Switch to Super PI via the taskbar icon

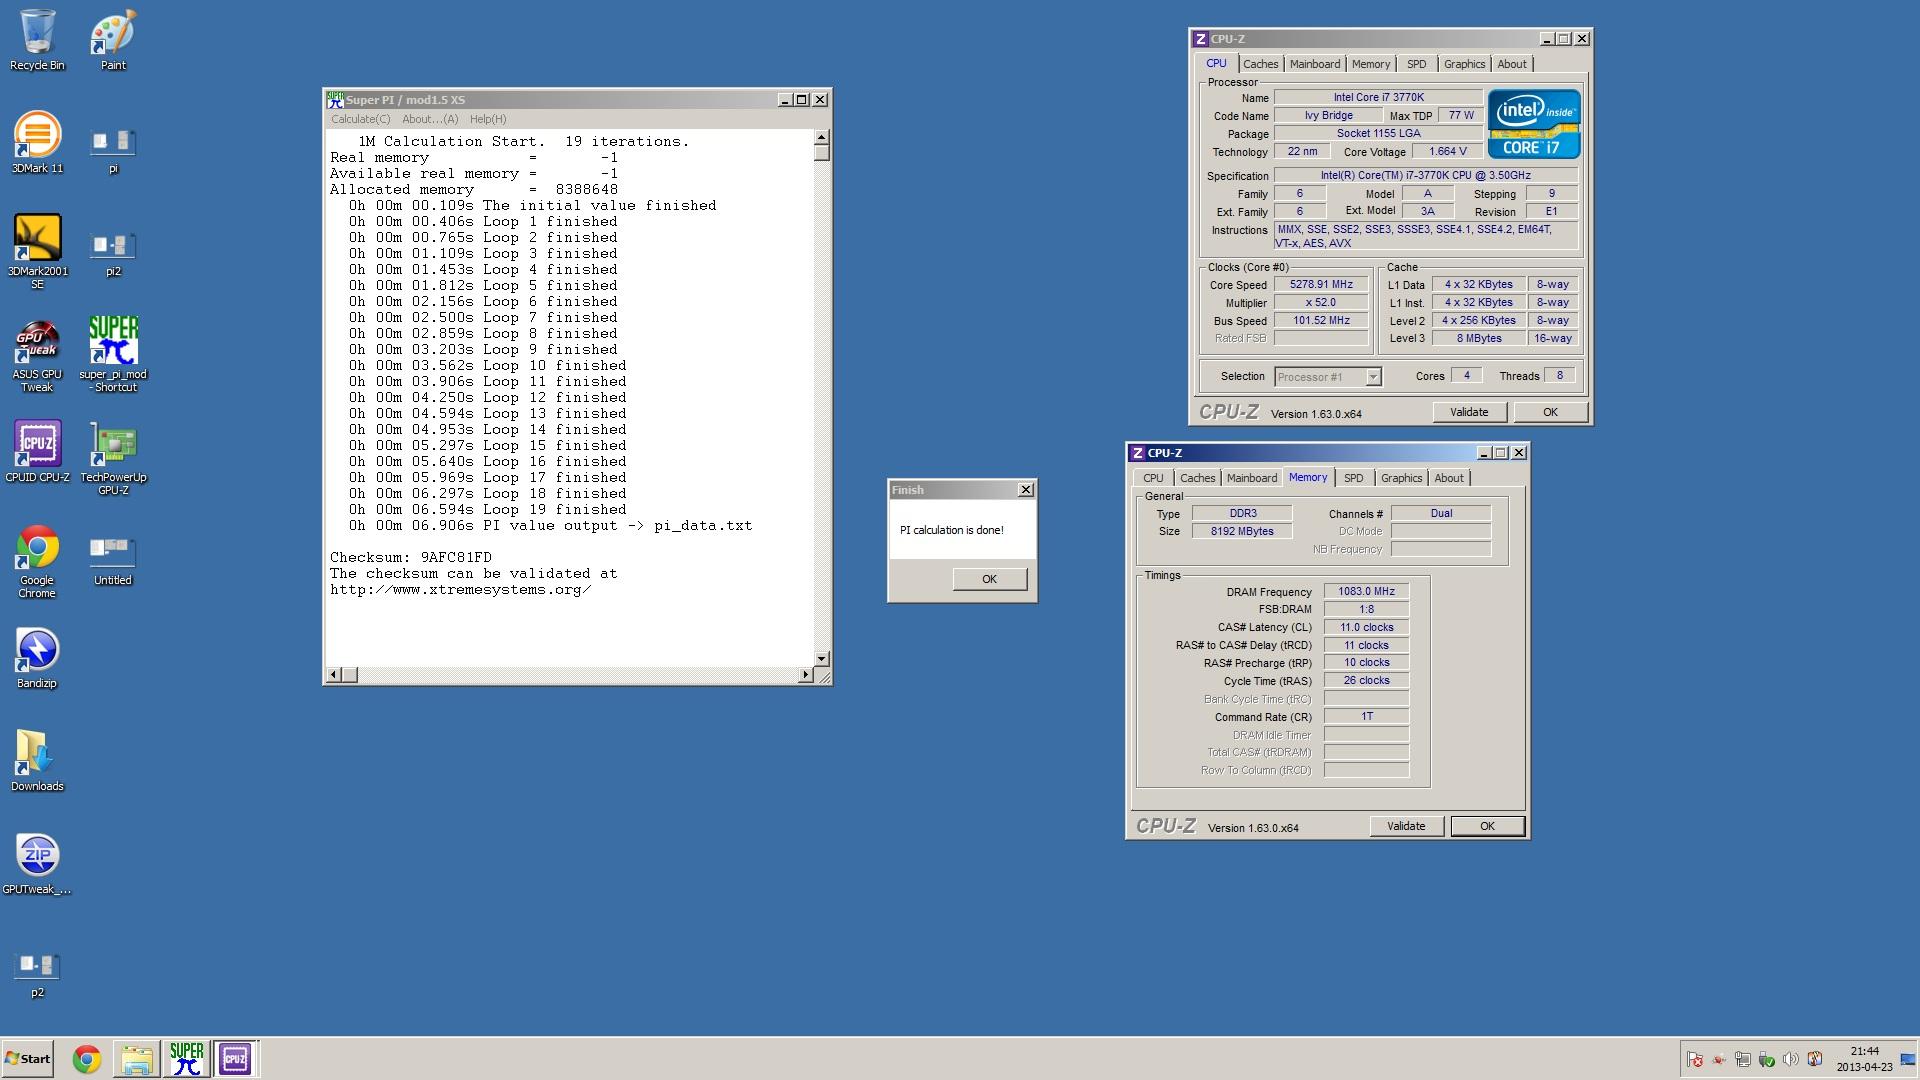click(x=187, y=1058)
